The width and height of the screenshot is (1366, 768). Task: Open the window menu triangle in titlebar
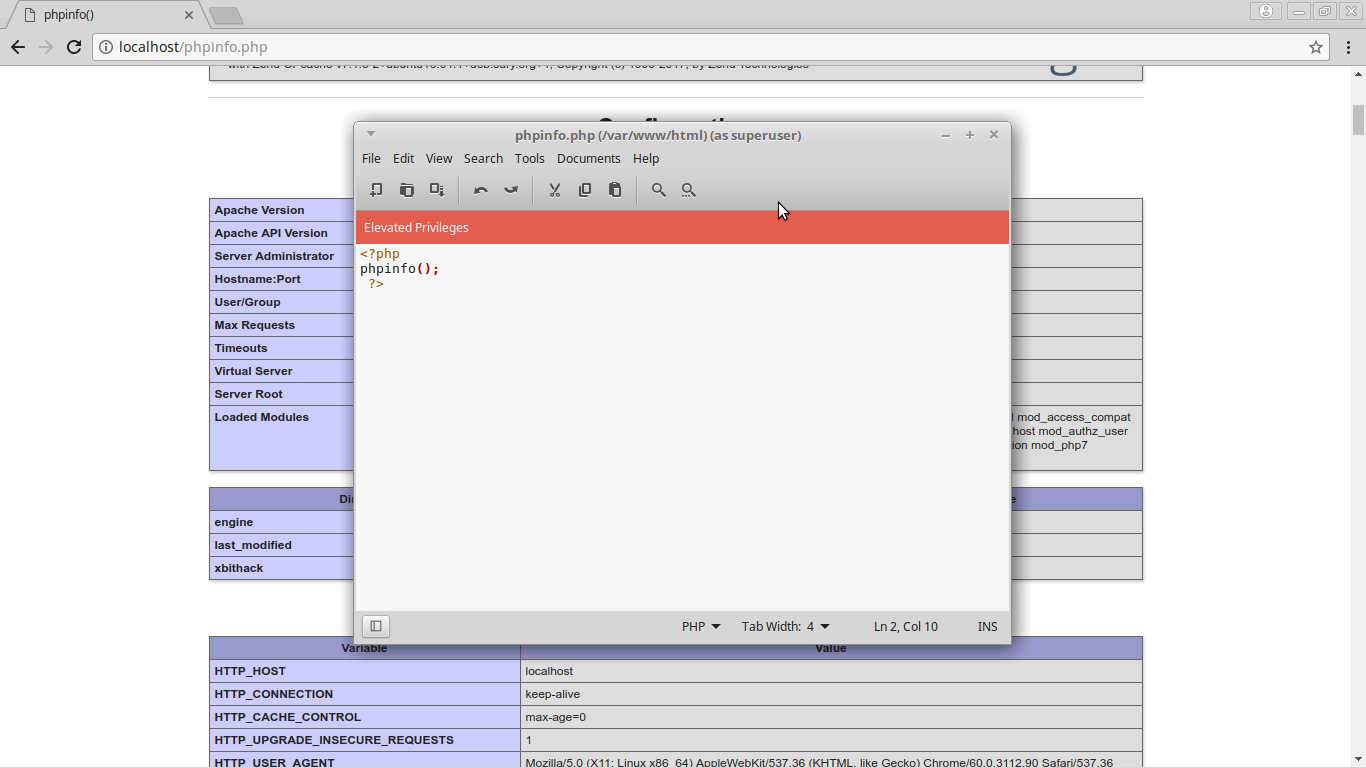click(371, 133)
